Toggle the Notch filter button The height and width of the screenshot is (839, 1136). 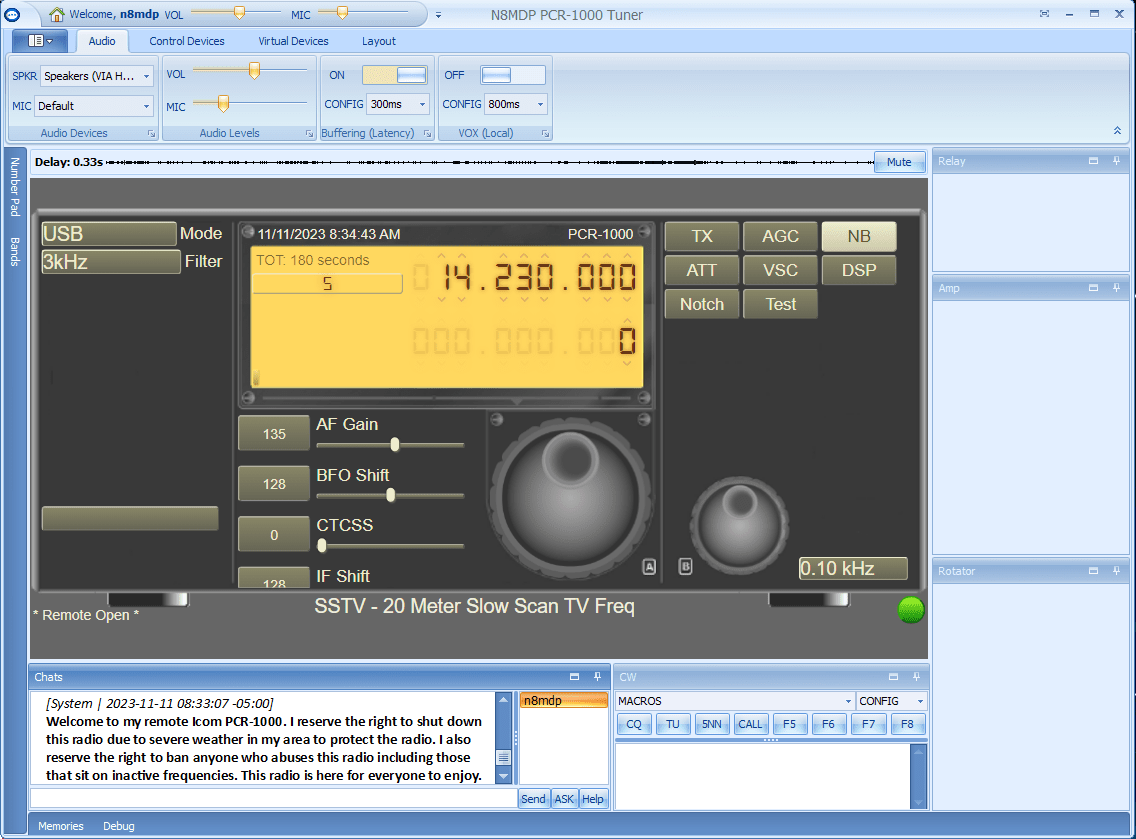coord(701,304)
